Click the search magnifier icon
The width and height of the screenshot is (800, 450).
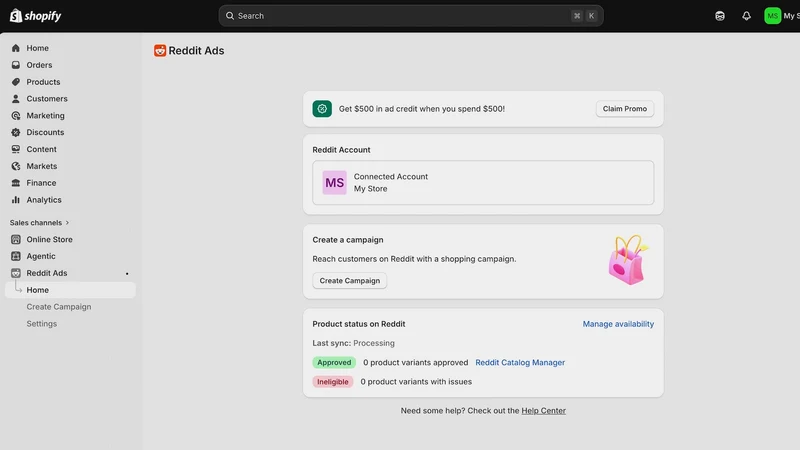point(230,16)
